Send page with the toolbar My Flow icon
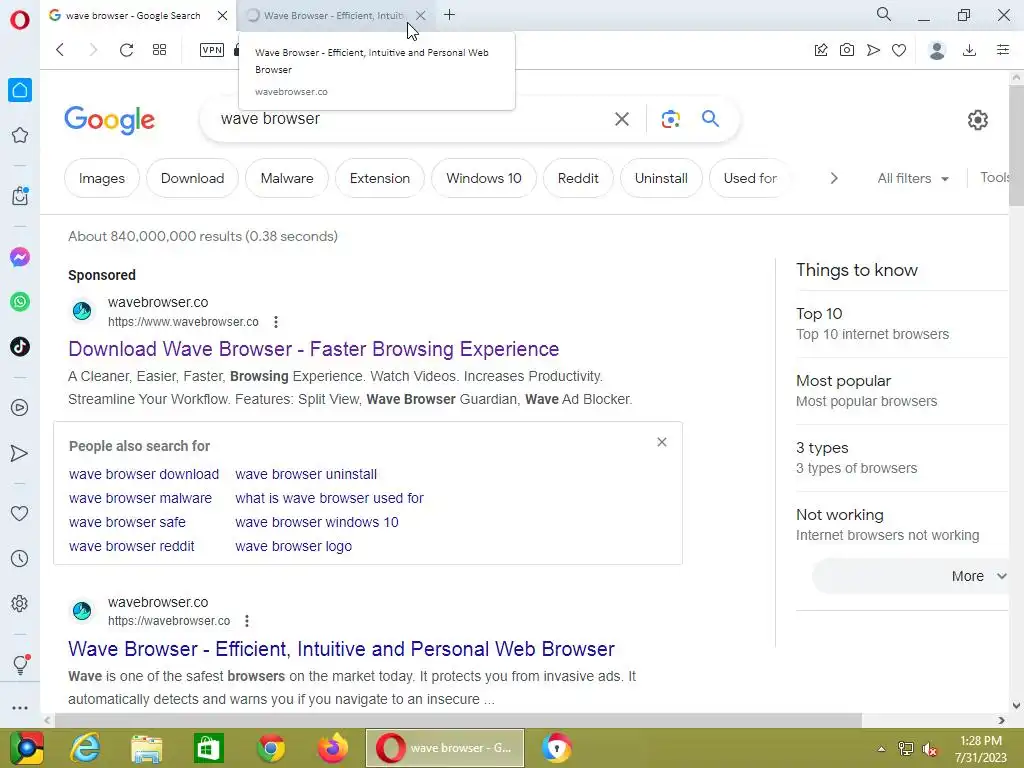The width and height of the screenshot is (1024, 768). point(873,50)
